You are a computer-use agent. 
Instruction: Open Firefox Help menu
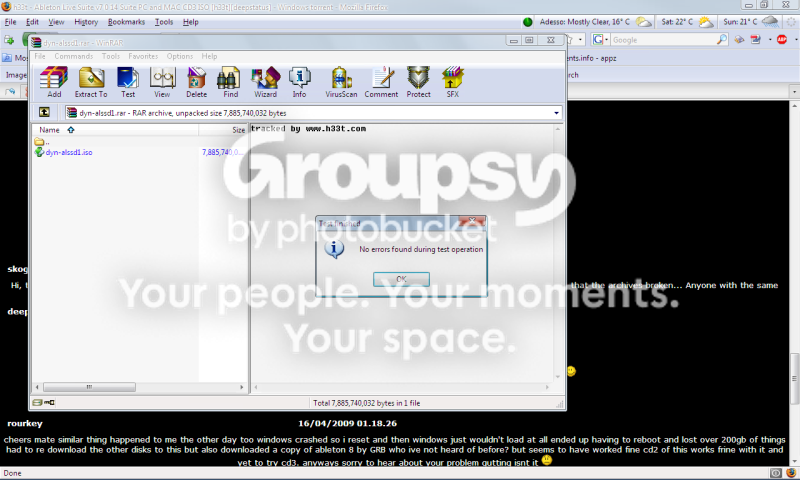click(190, 22)
